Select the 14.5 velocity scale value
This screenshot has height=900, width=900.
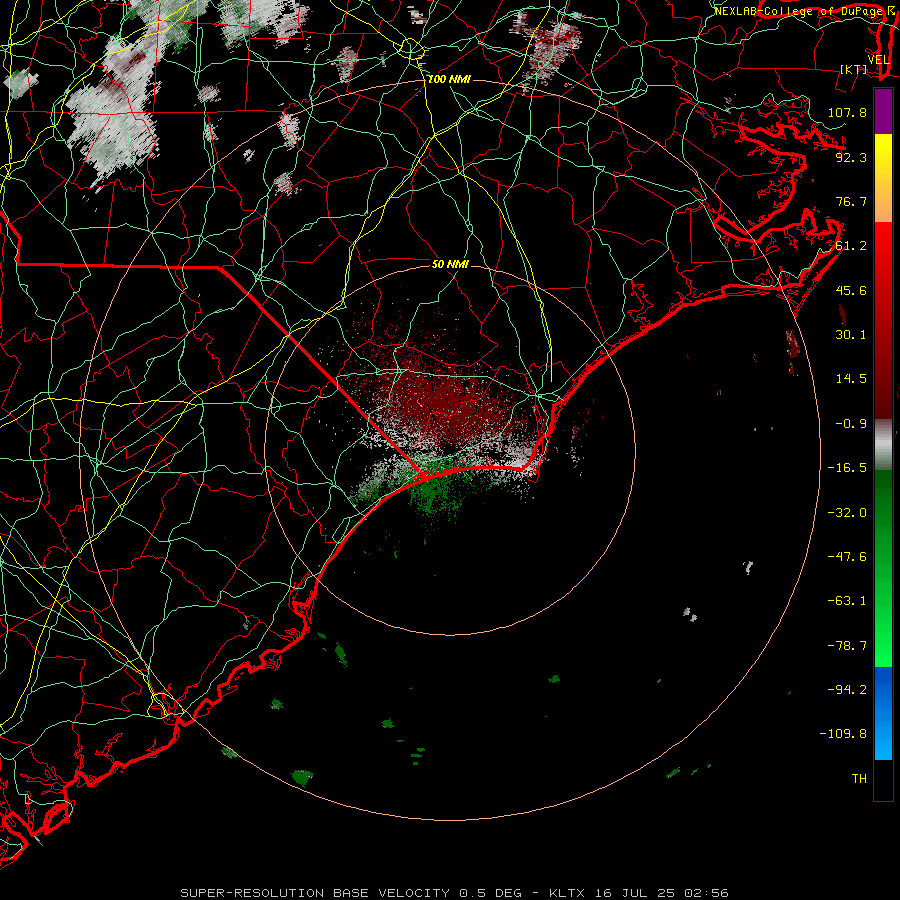pos(851,379)
